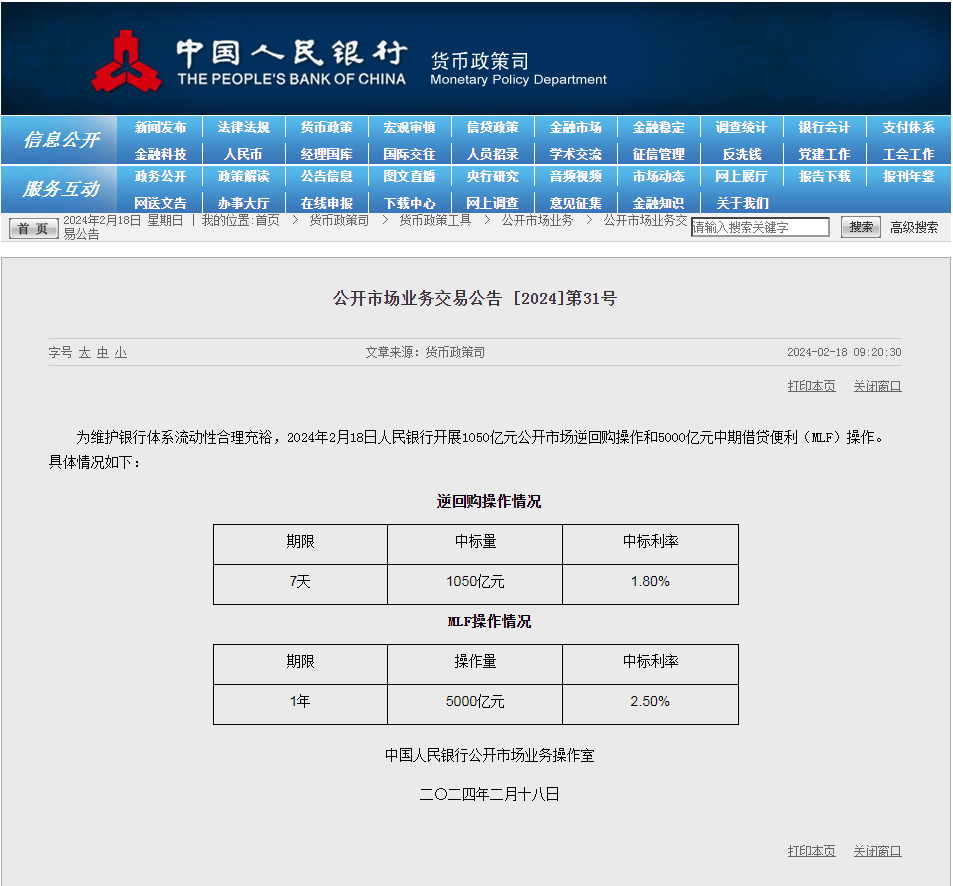Click the 首页 home button
This screenshot has height=886, width=953.
[x=33, y=229]
